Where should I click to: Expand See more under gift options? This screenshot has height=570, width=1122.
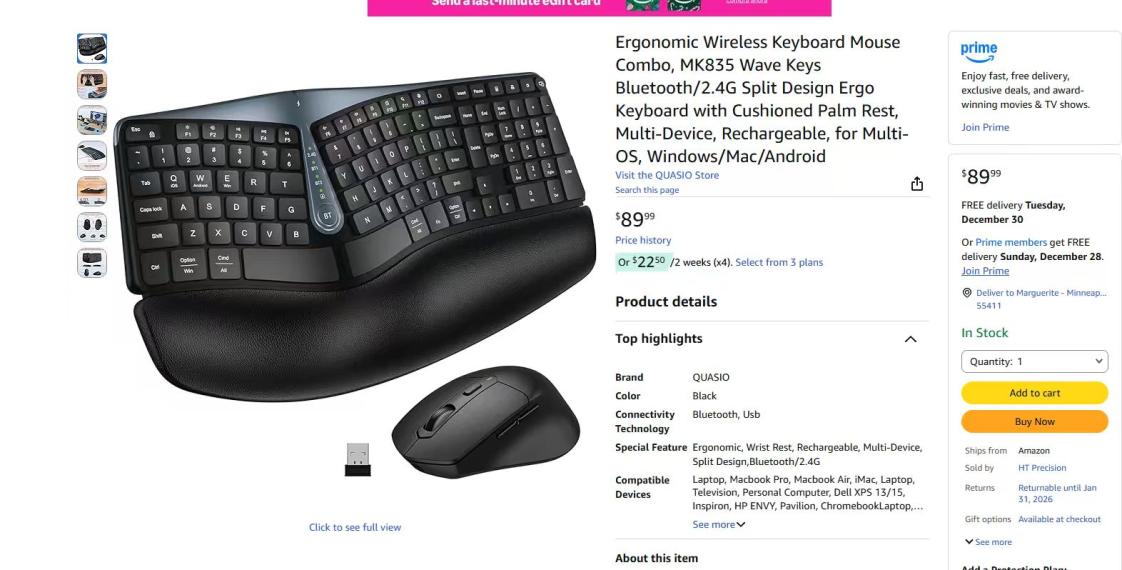[988, 542]
